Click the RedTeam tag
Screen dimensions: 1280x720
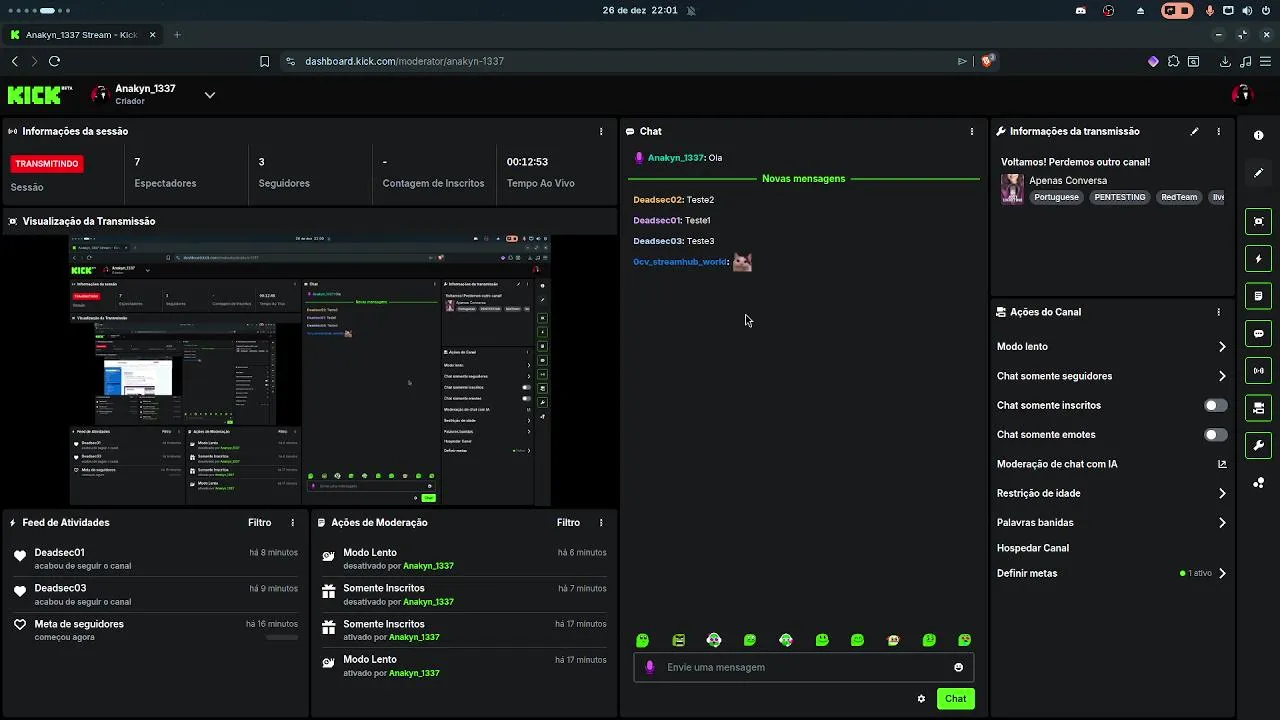tap(1178, 197)
